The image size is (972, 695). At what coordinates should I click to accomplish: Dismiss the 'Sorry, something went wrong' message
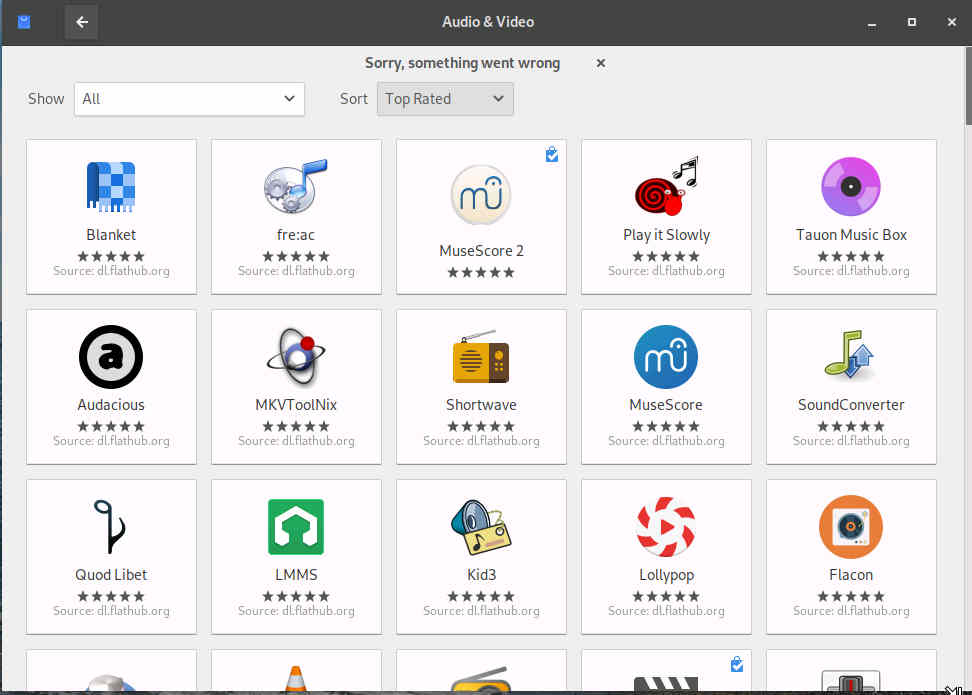coord(600,63)
